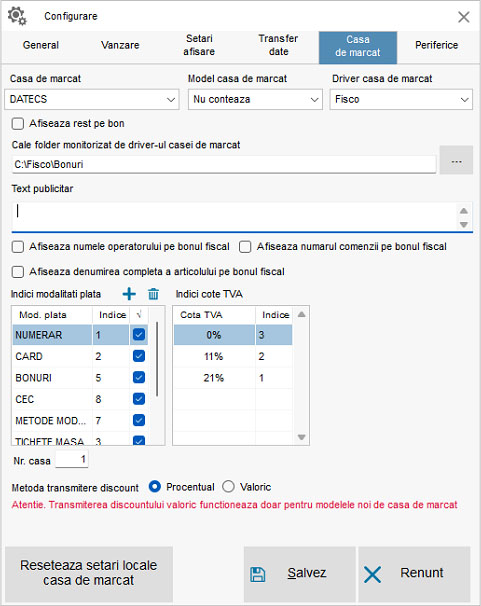The width and height of the screenshot is (481, 606).
Task: Browse folder path with ellipsis button
Action: click(x=456, y=160)
